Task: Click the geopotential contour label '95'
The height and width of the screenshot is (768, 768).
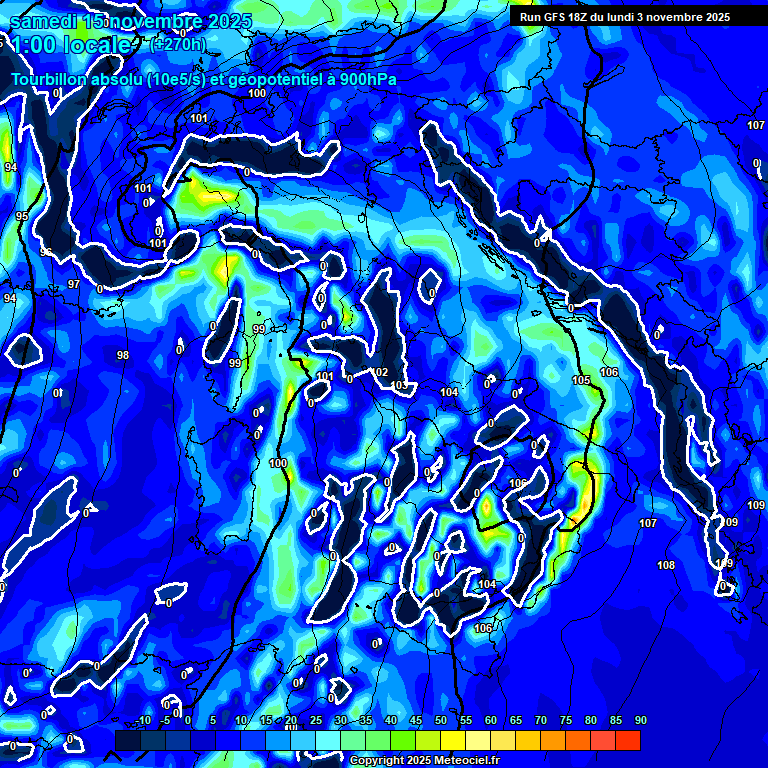Action: (x=22, y=216)
